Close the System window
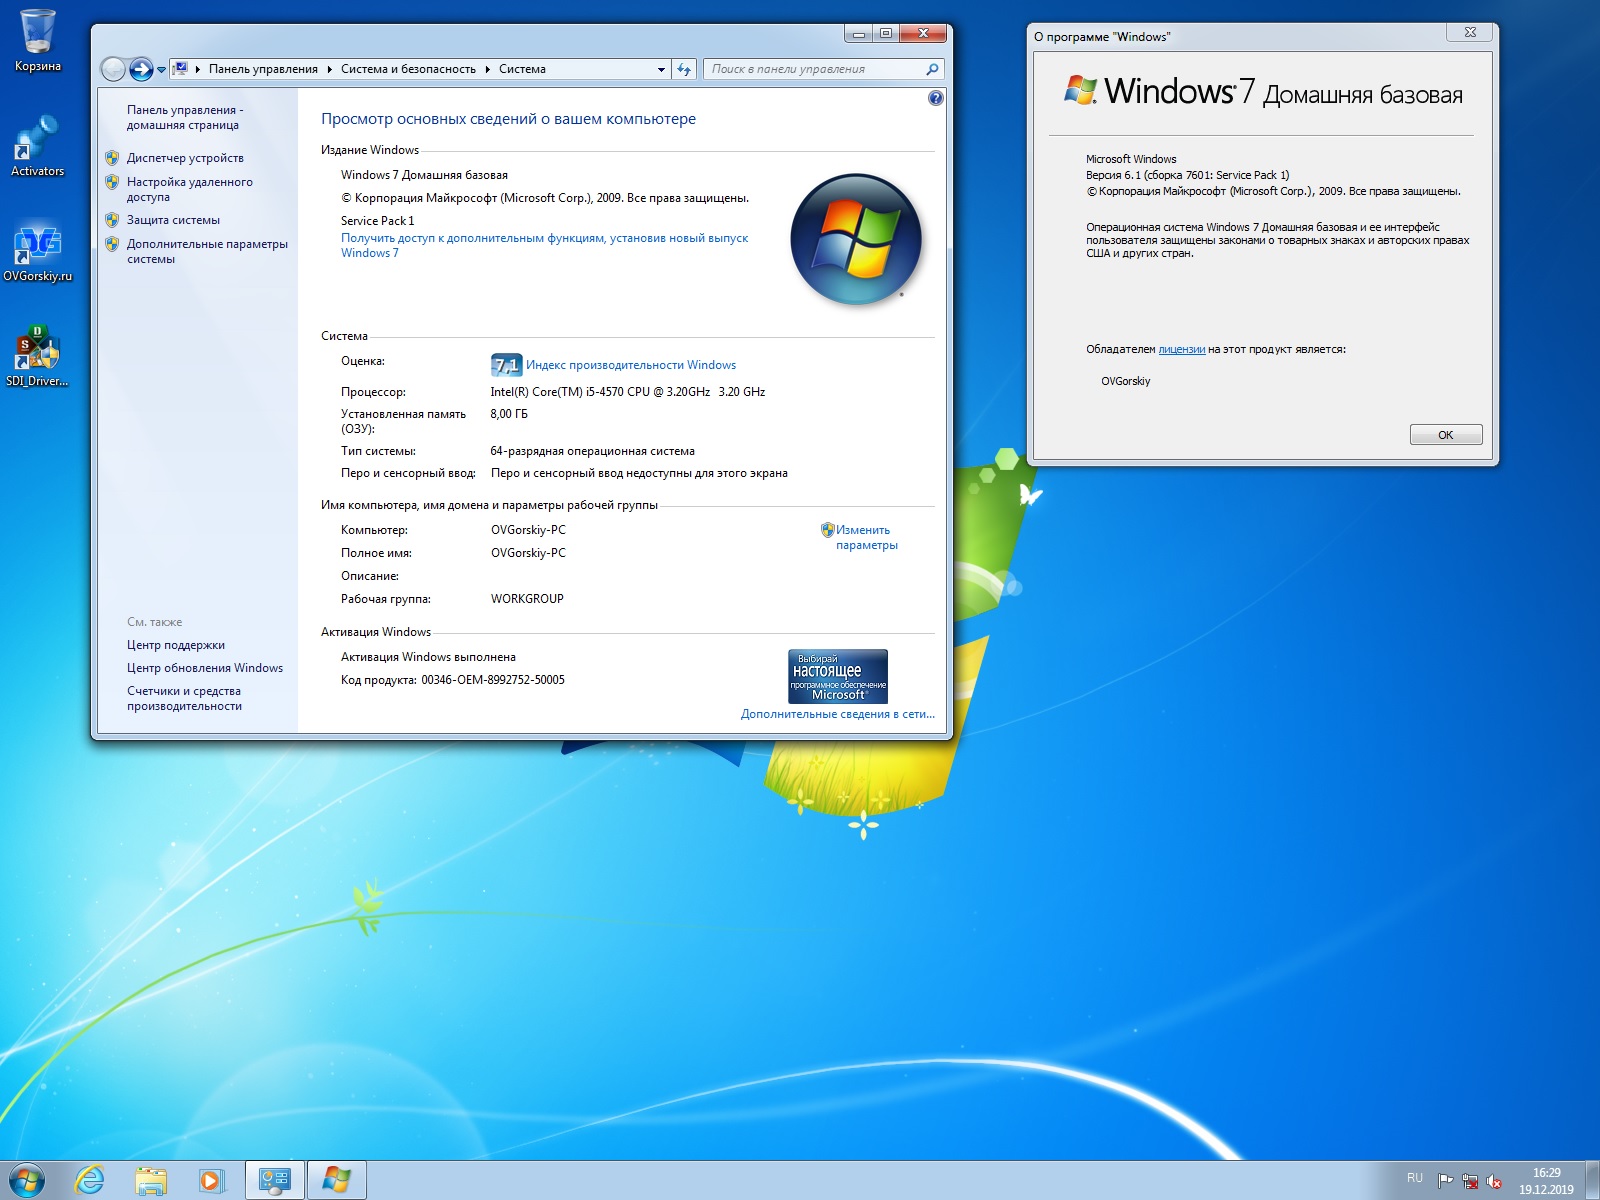The image size is (1600, 1200). (x=923, y=33)
